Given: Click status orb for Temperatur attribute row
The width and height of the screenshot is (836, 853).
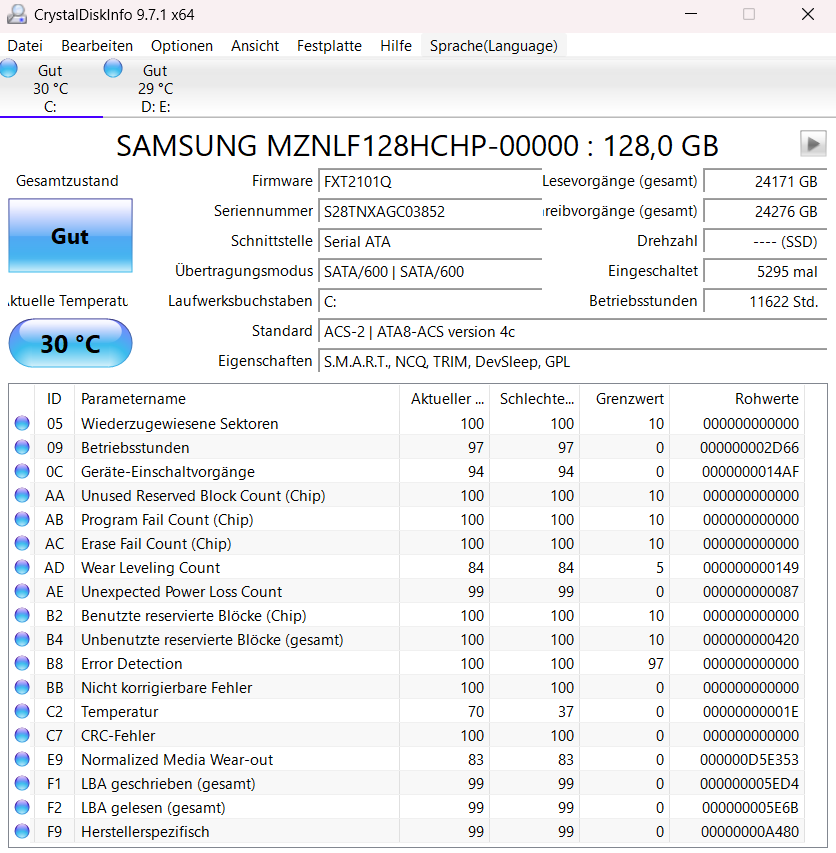Looking at the screenshot, I should pyautogui.click(x=22, y=711).
